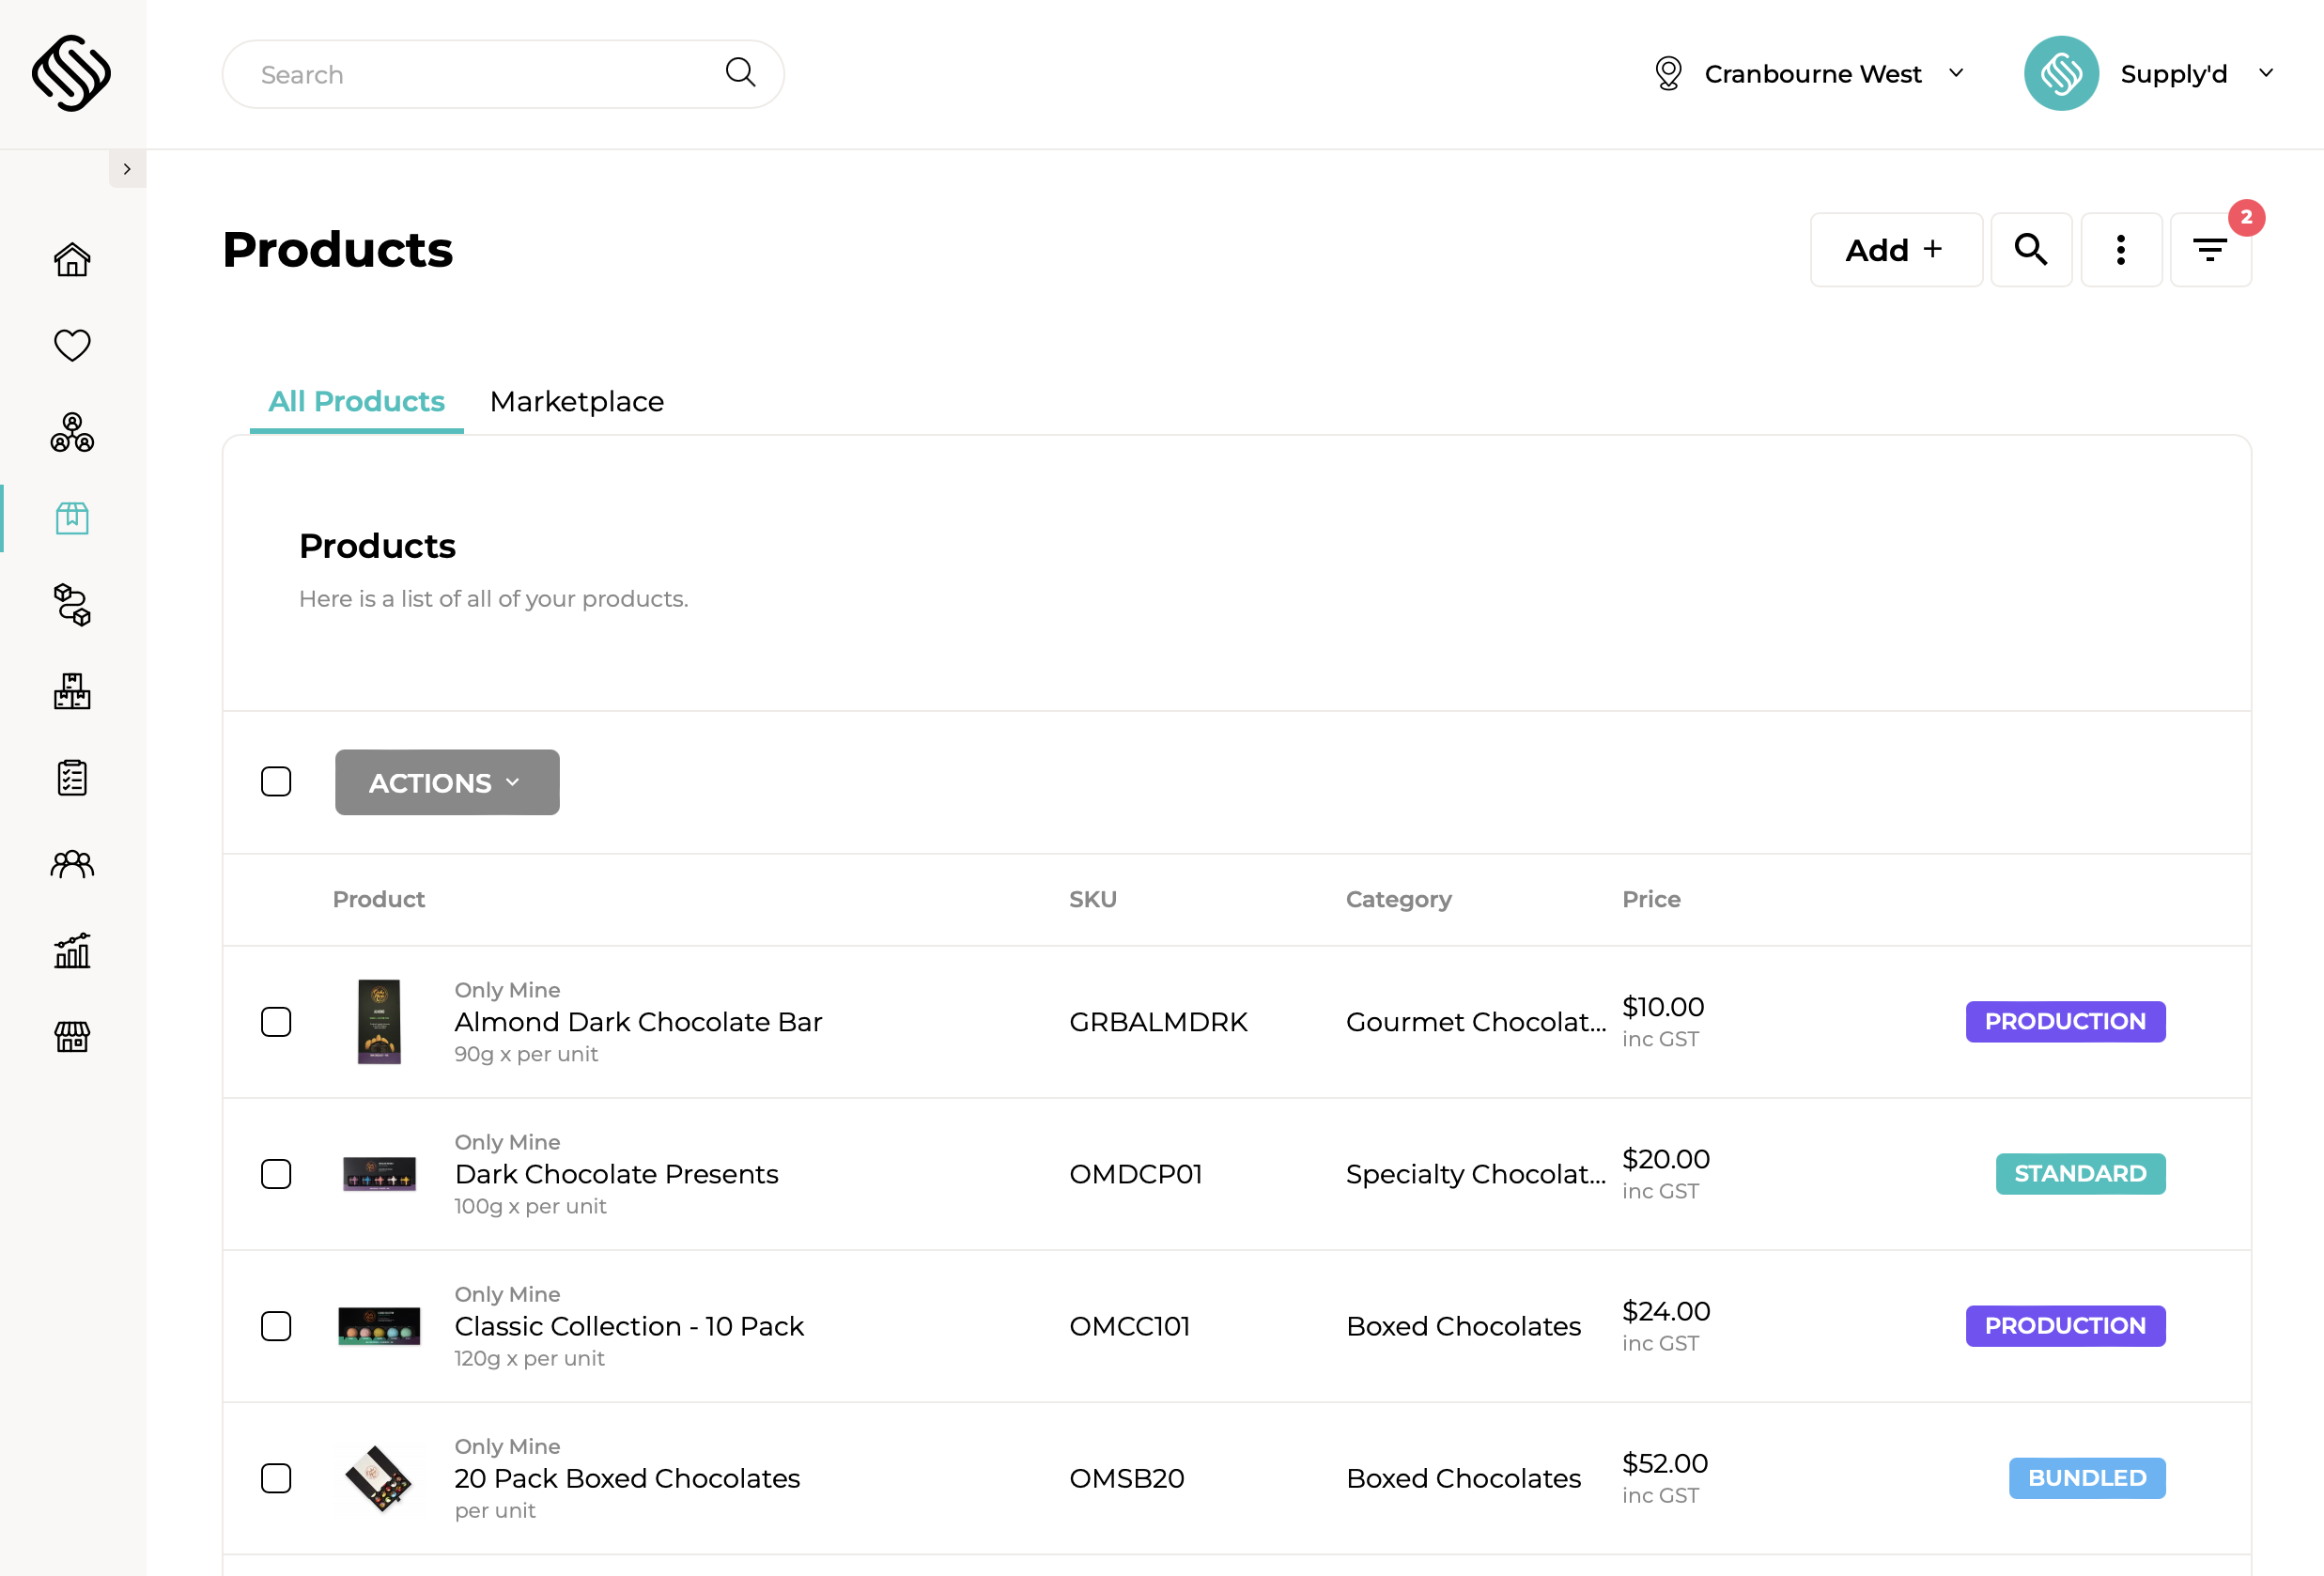This screenshot has height=1576, width=2324.
Task: Click the highlighted Products box icon
Action: coord(71,518)
